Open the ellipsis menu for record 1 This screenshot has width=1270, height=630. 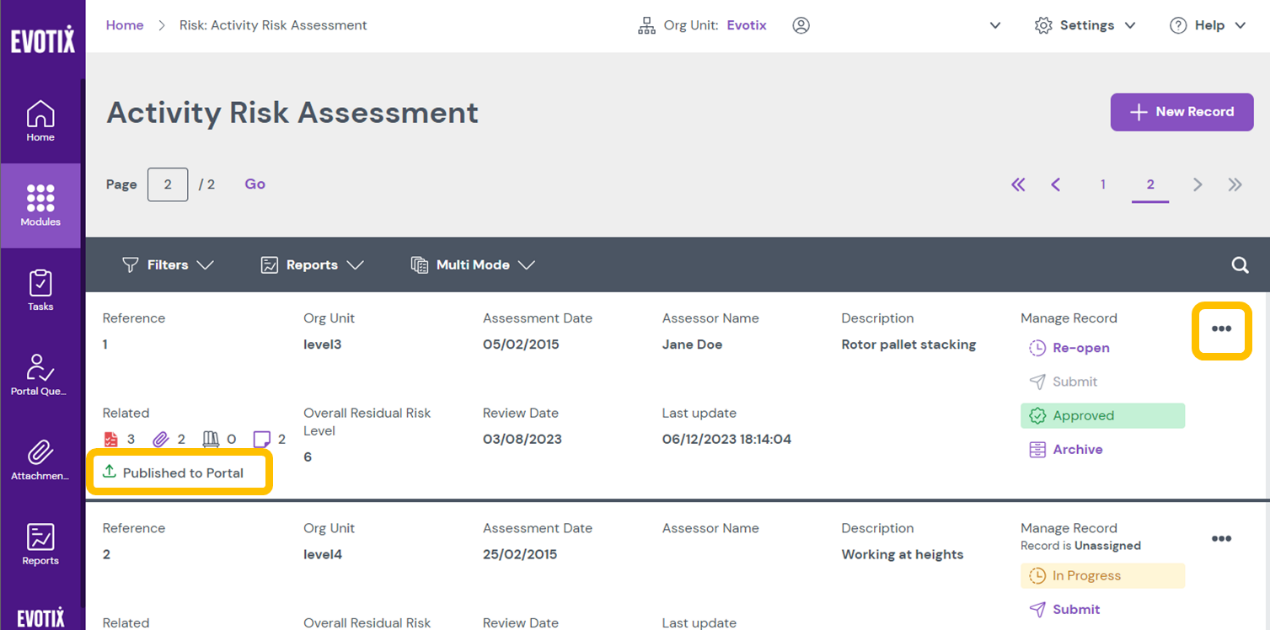1221,330
